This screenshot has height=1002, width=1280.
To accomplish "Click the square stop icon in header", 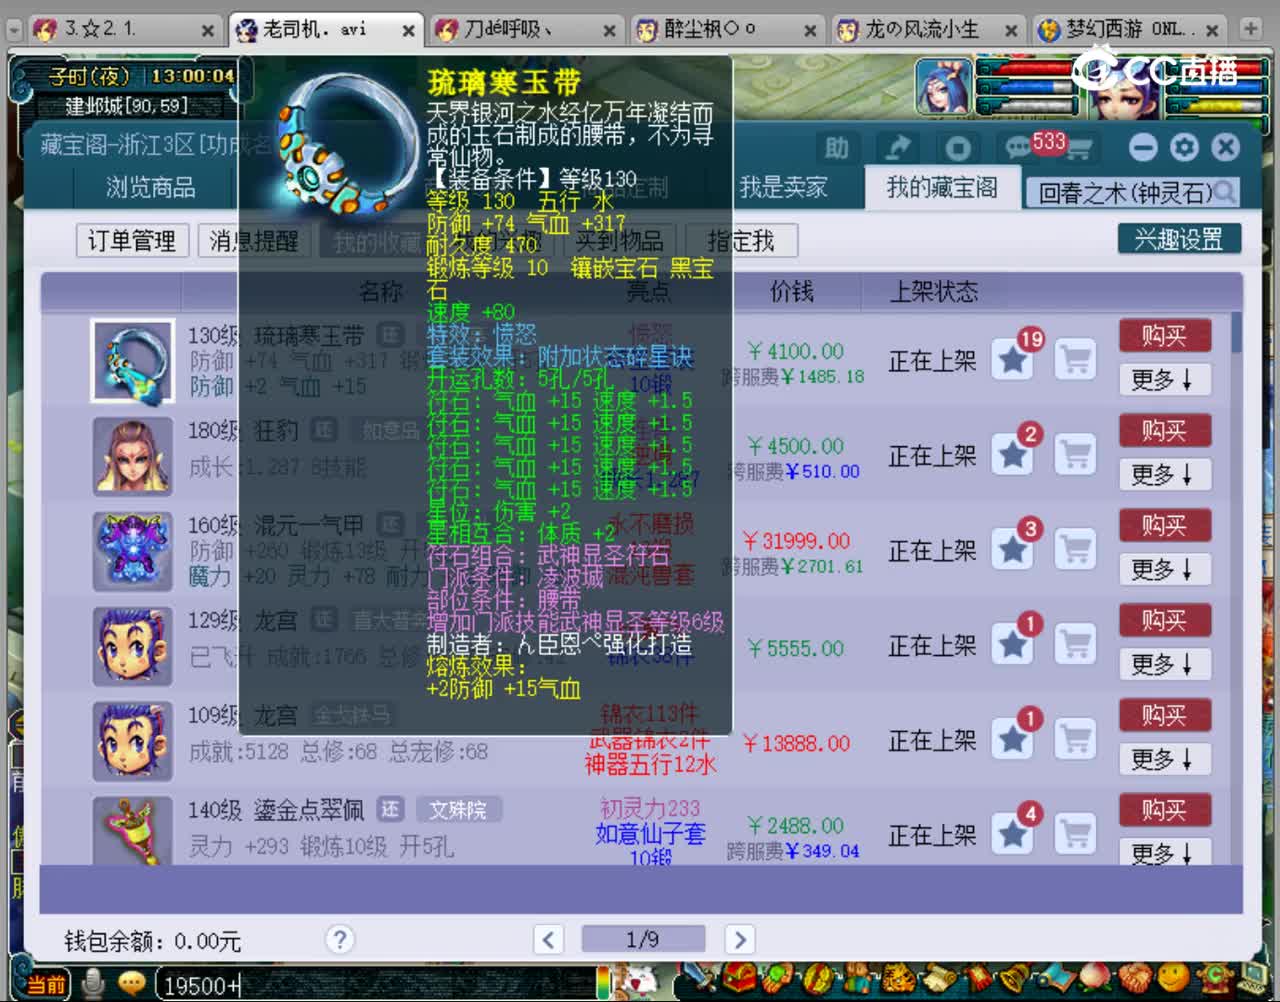I will (958, 148).
